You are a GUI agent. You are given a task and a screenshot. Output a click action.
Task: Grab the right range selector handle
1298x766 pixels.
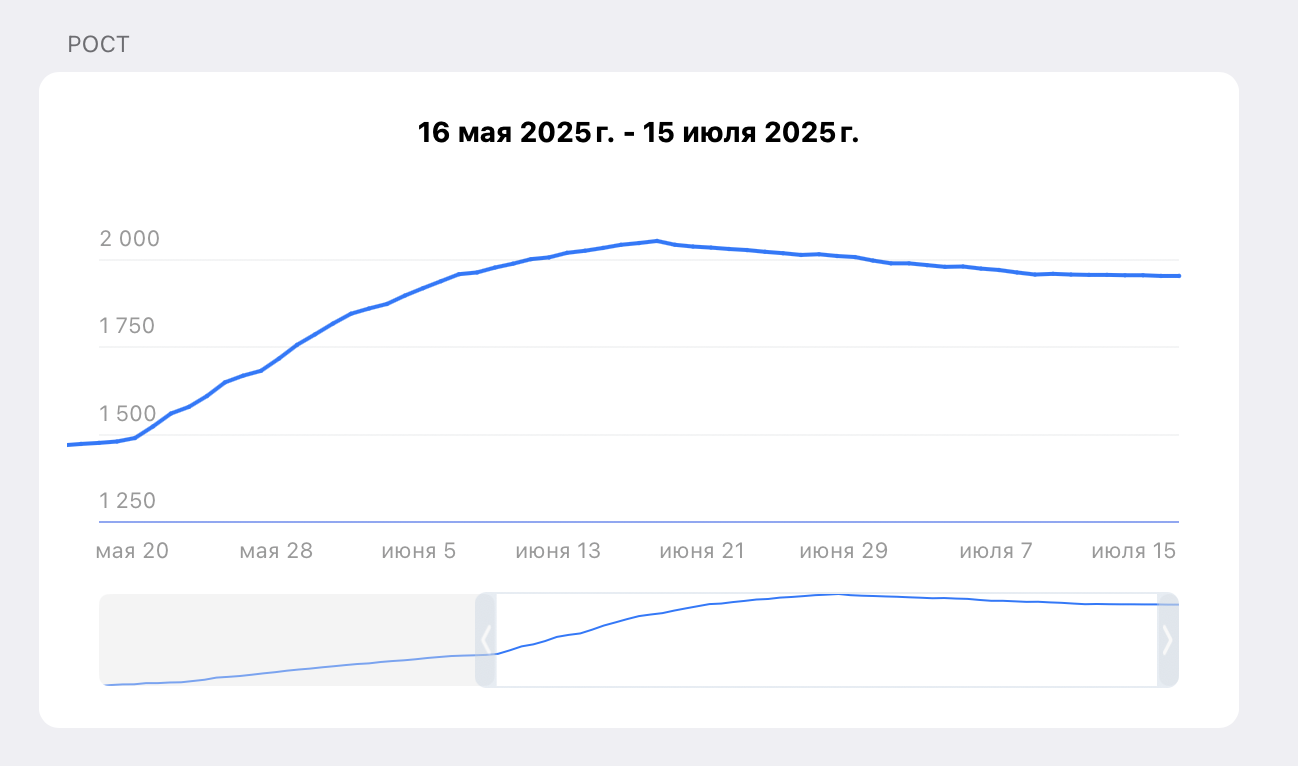(x=1167, y=640)
